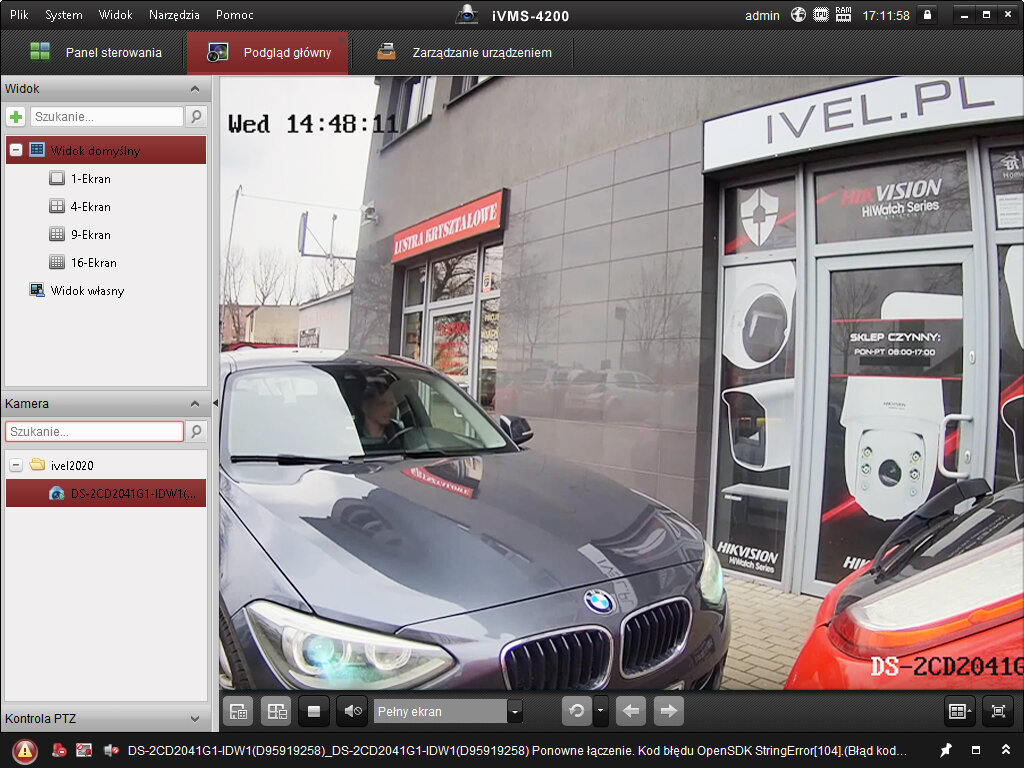Screen dimensions: 1024x768
Task: Select the 4-Ekran view layout
Action: coord(90,207)
